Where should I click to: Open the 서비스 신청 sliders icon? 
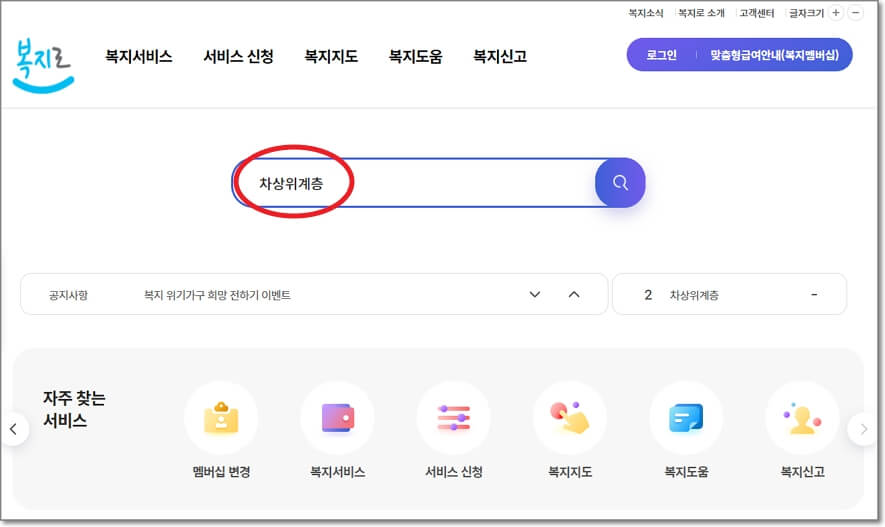[x=454, y=418]
